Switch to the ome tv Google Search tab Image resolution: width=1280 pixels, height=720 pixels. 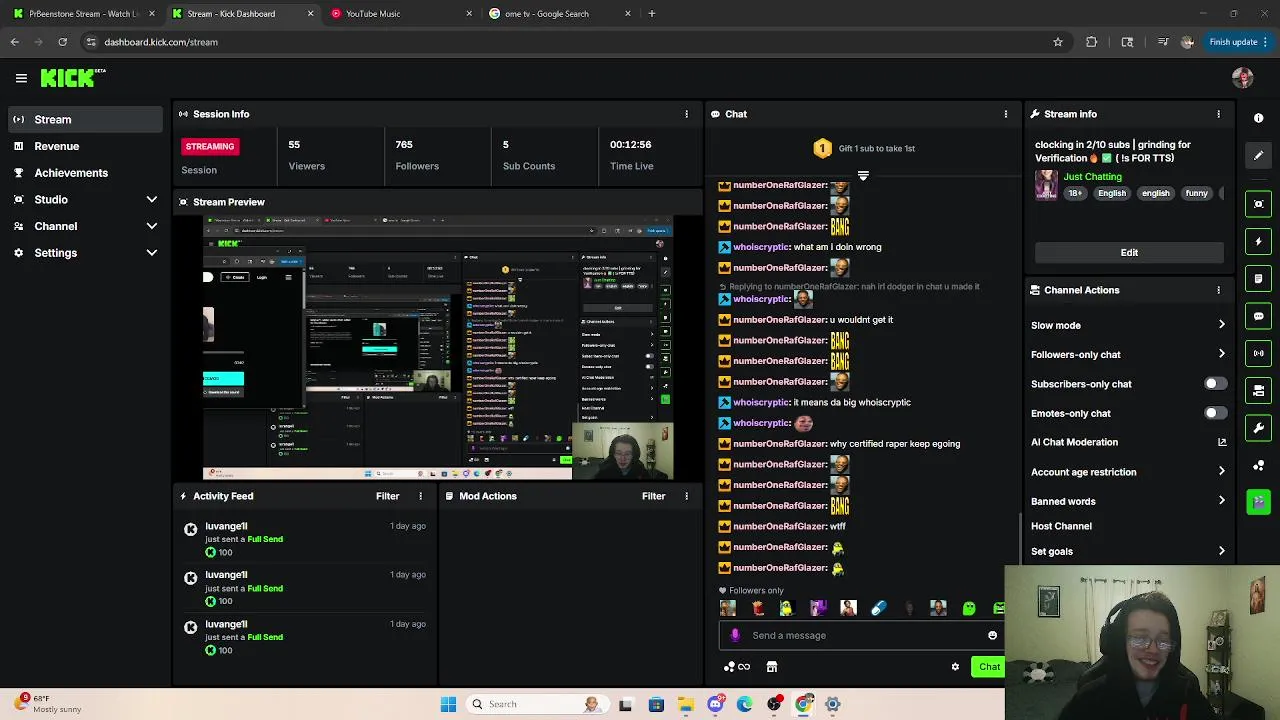[560, 14]
